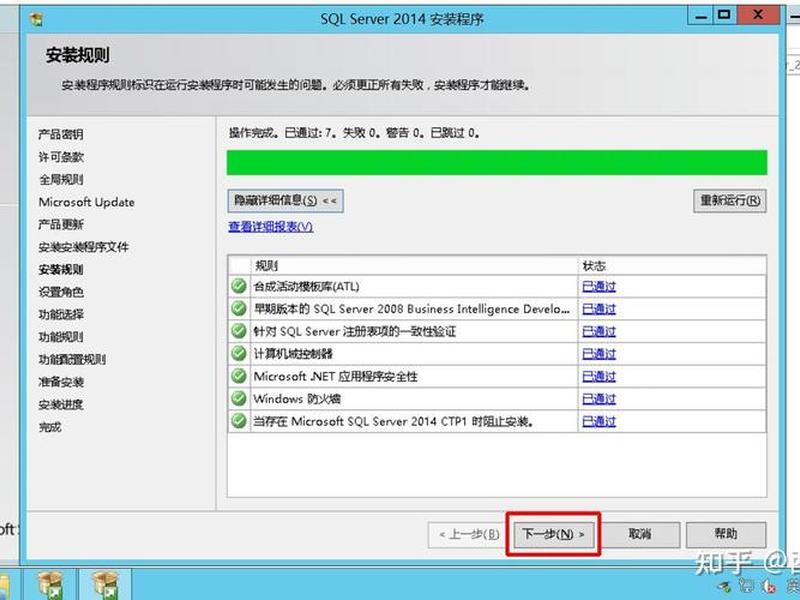
Task: Click the check icon for 针对 SQL Server 注册表项的一致性验证
Action: point(239,331)
